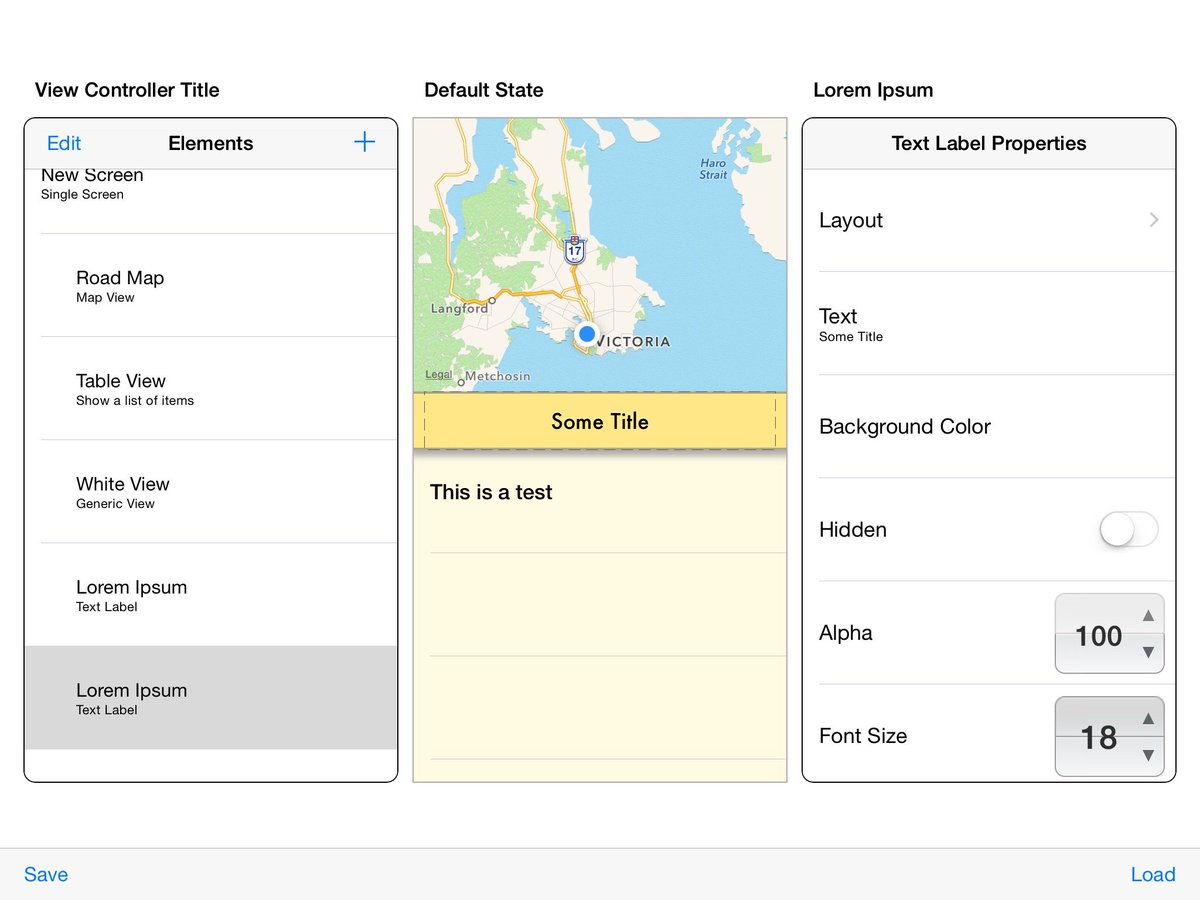Open the Text property row
1200x900 pixels.
(x=989, y=324)
